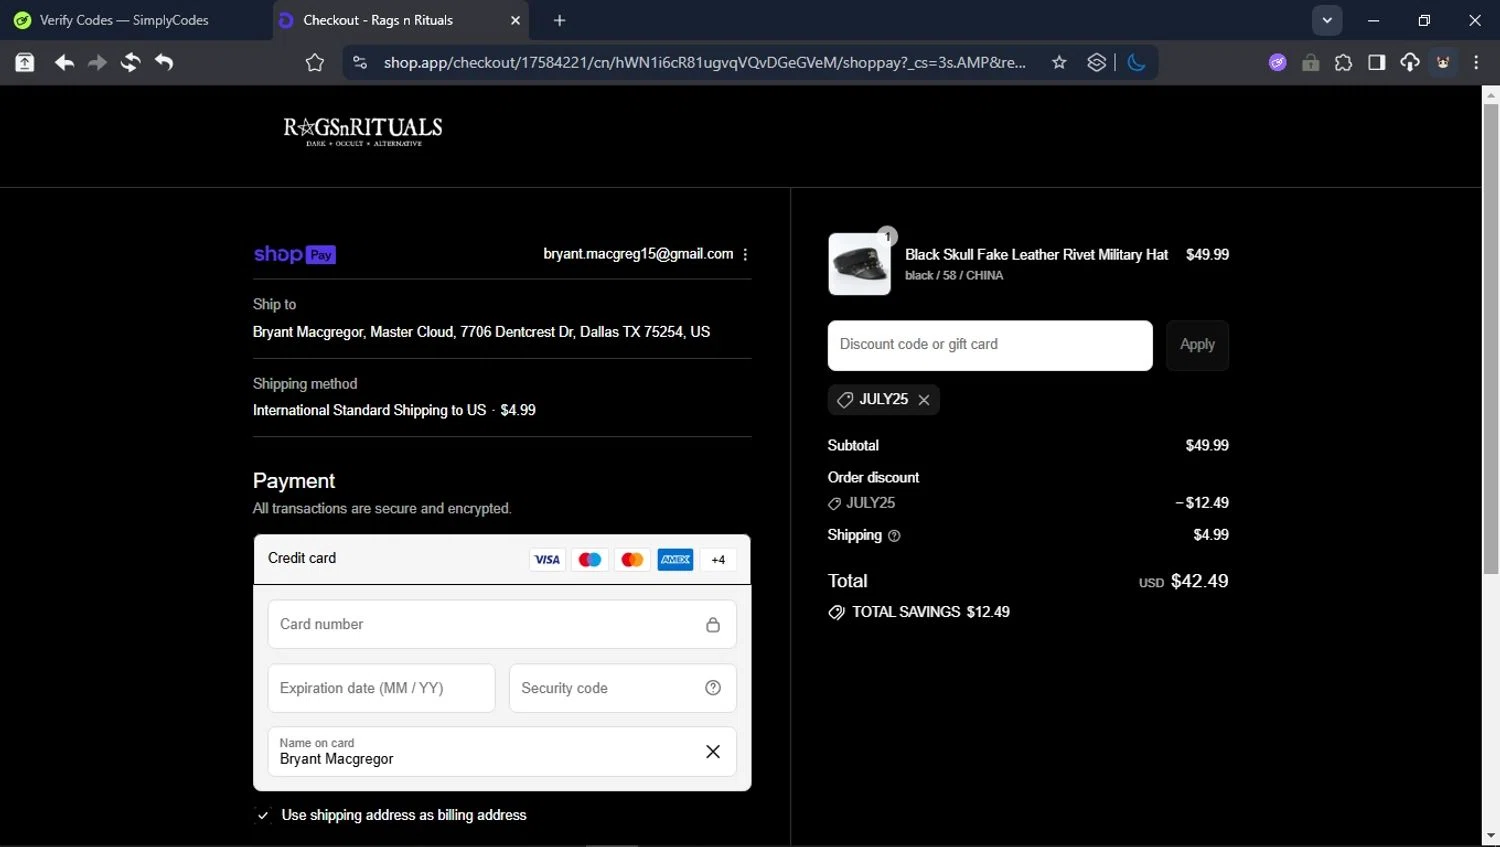Click the browser forward arrow
Viewport: 1500px width, 847px height.
tap(97, 63)
